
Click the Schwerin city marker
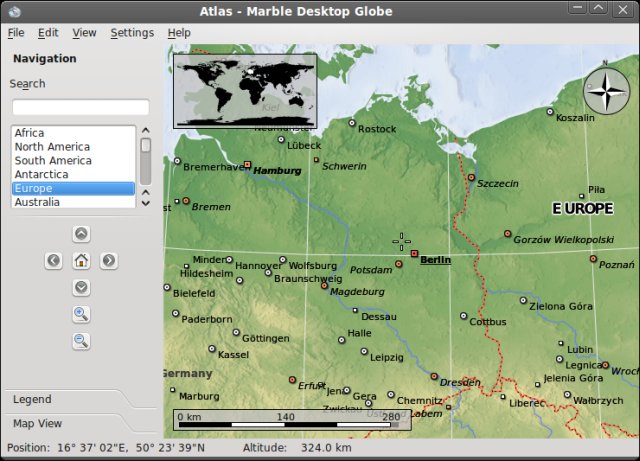tap(316, 160)
